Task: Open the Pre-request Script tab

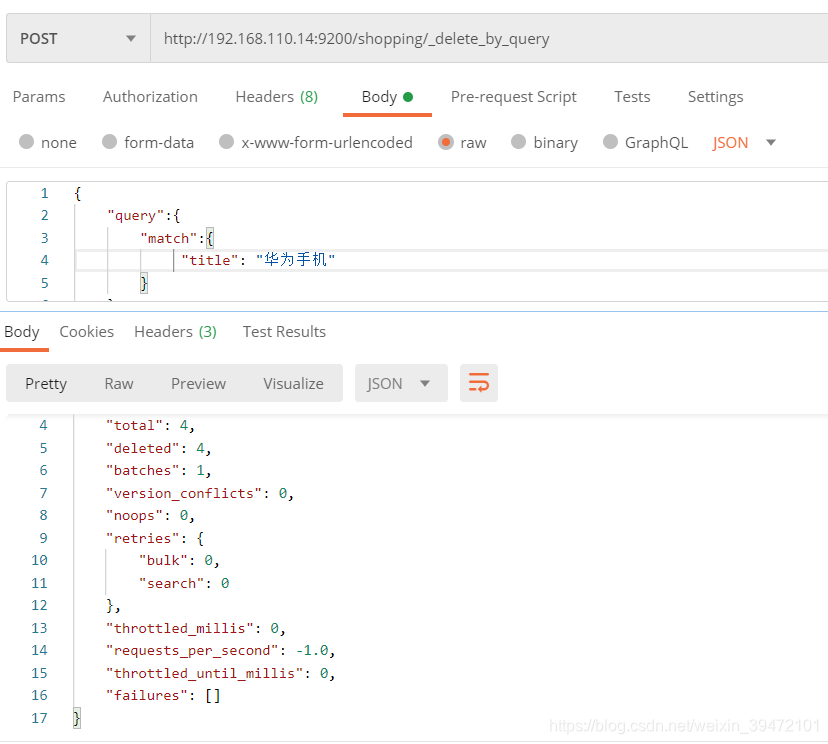Action: click(x=513, y=97)
